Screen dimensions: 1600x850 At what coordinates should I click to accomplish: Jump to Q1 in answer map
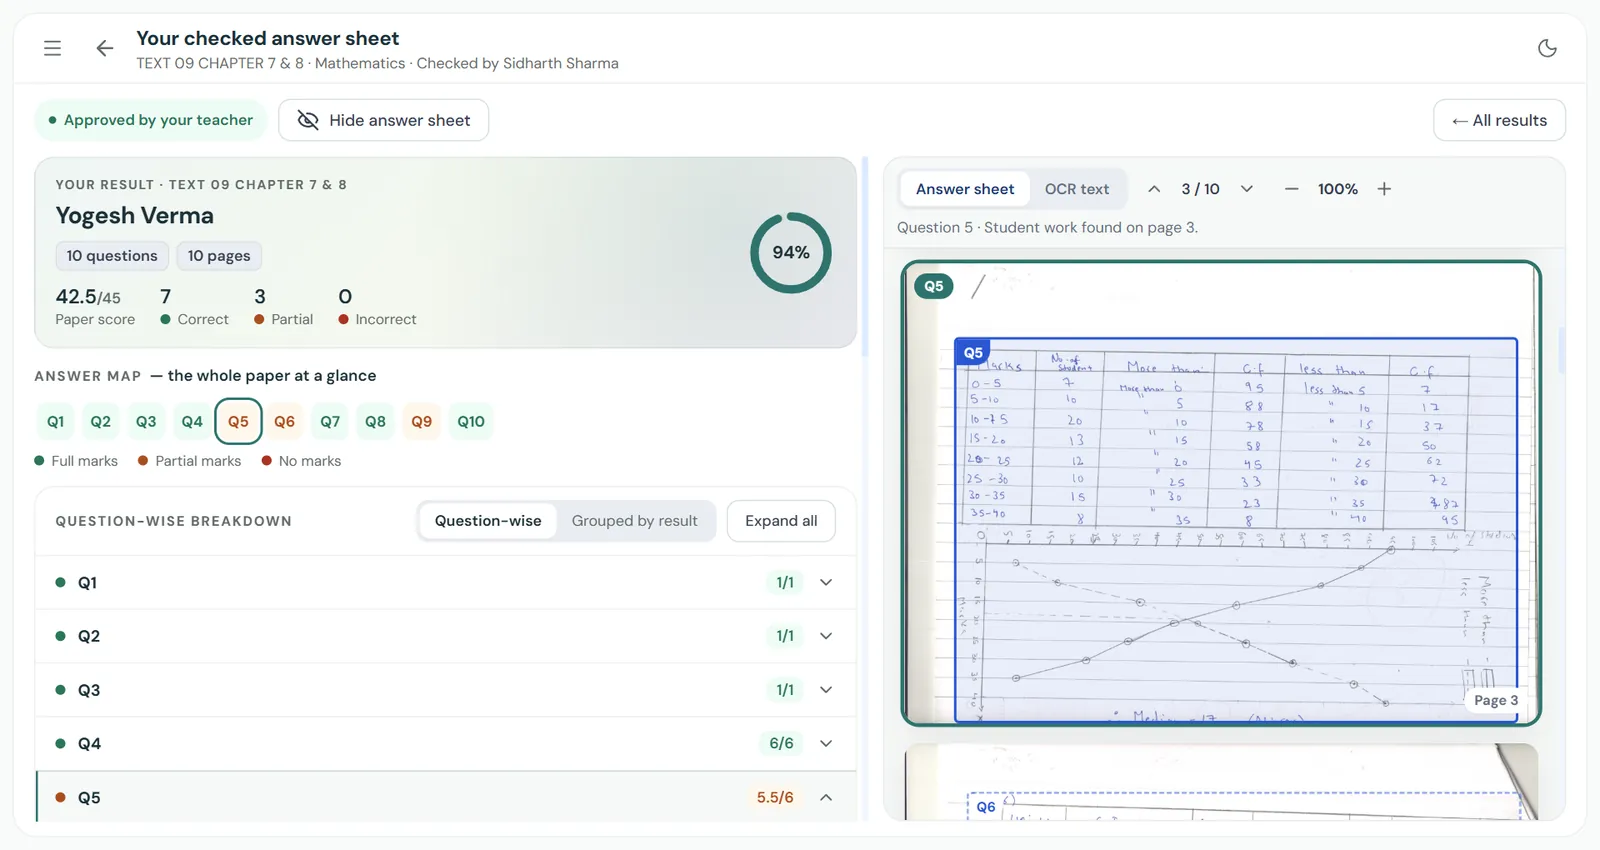(56, 421)
